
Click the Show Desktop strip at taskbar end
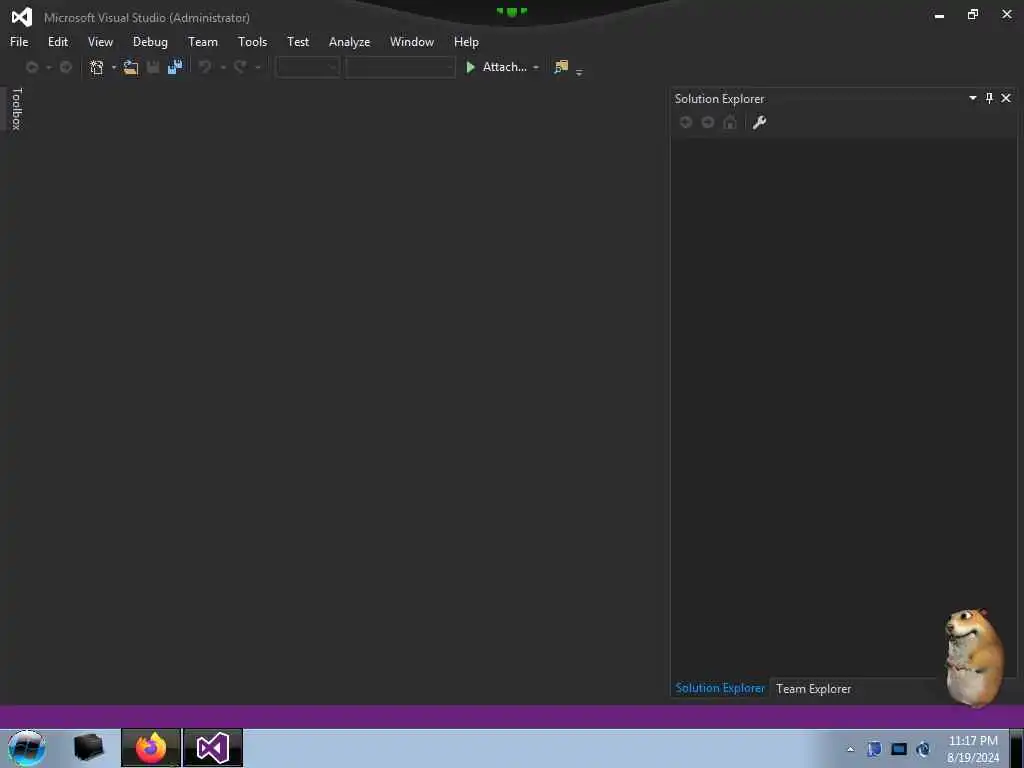[x=1017, y=748]
